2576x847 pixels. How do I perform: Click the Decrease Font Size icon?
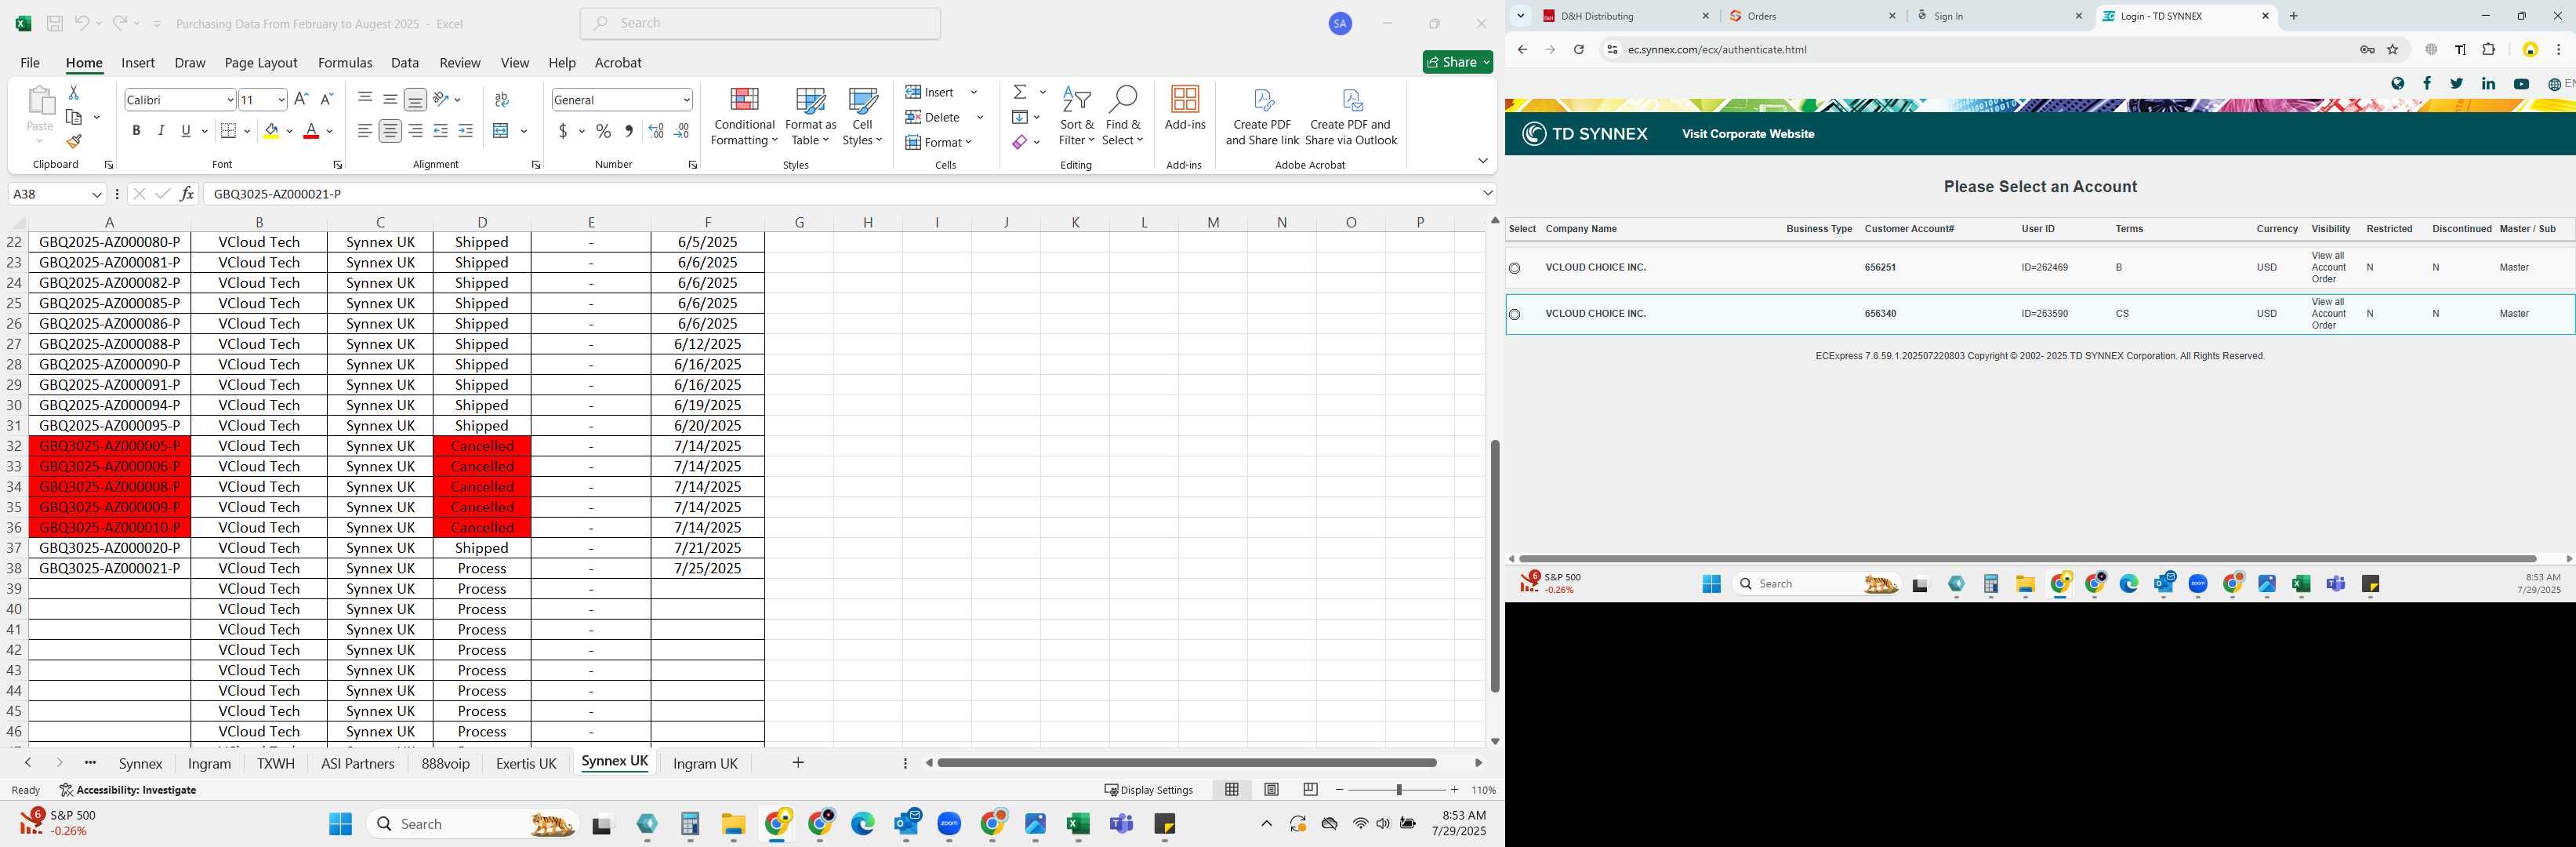[326, 99]
